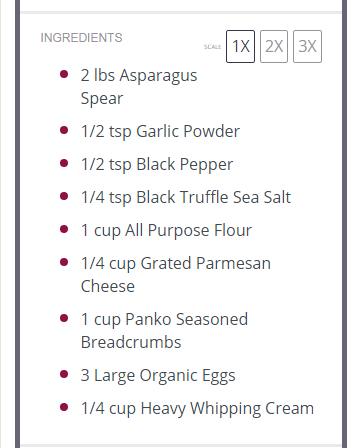Viewport: 361px width, 448px height.
Task: Switch recipe scale to 3X
Action: [307, 46]
